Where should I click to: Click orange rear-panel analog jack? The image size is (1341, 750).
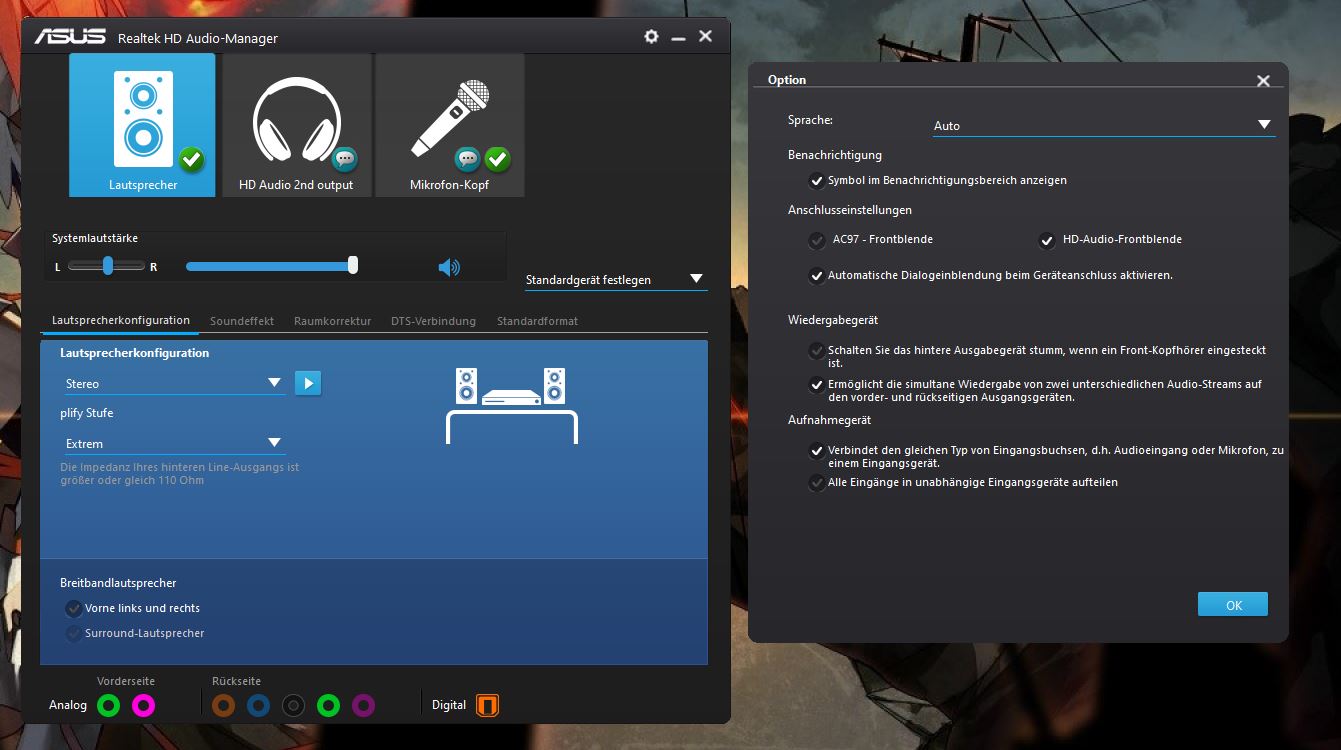(x=224, y=705)
